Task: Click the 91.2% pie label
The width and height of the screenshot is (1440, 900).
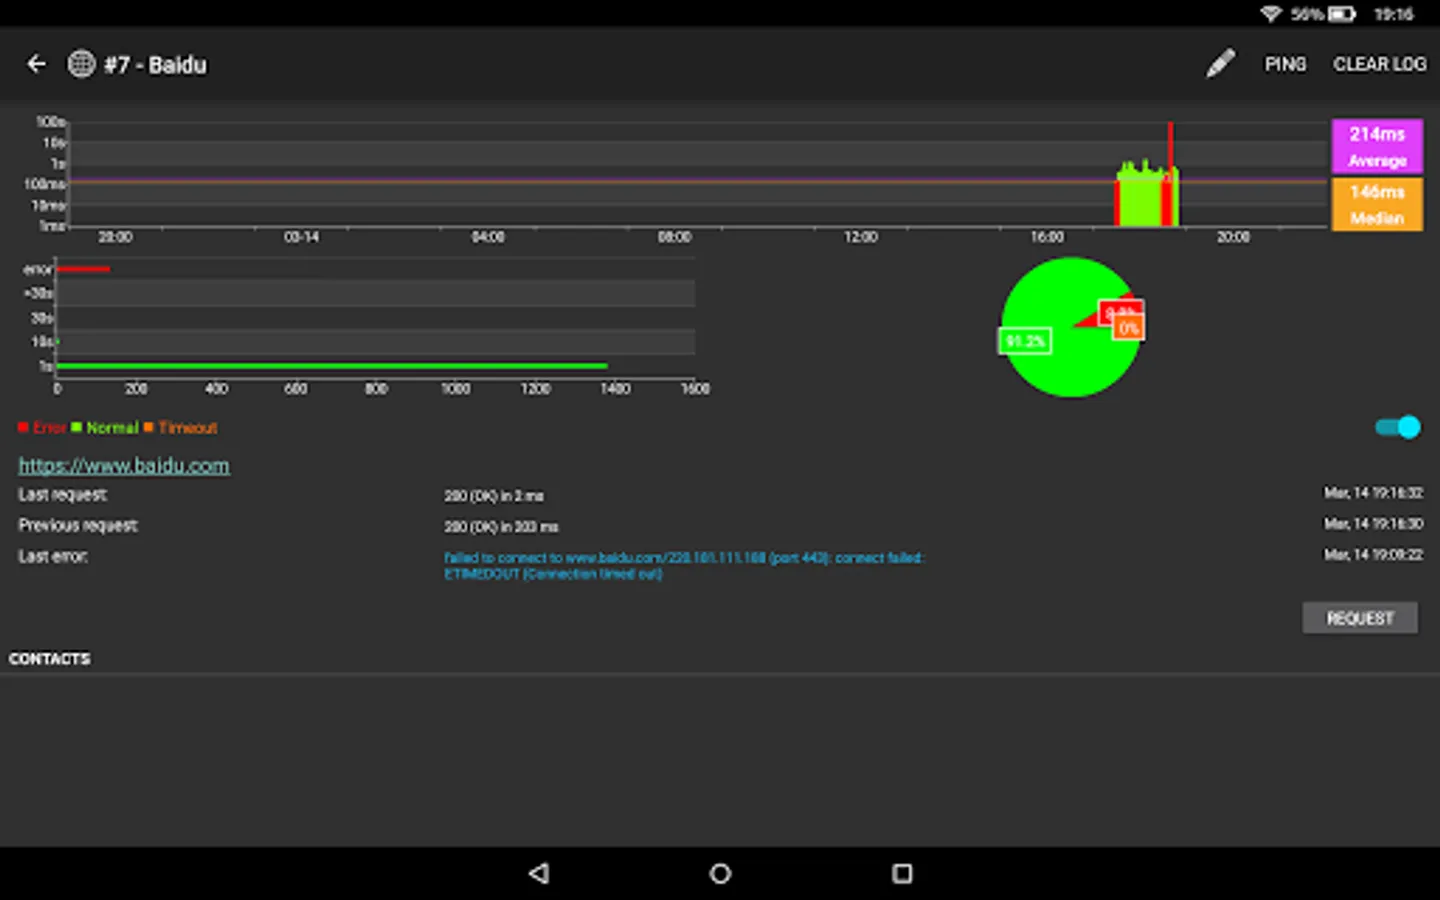Action: 1025,341
